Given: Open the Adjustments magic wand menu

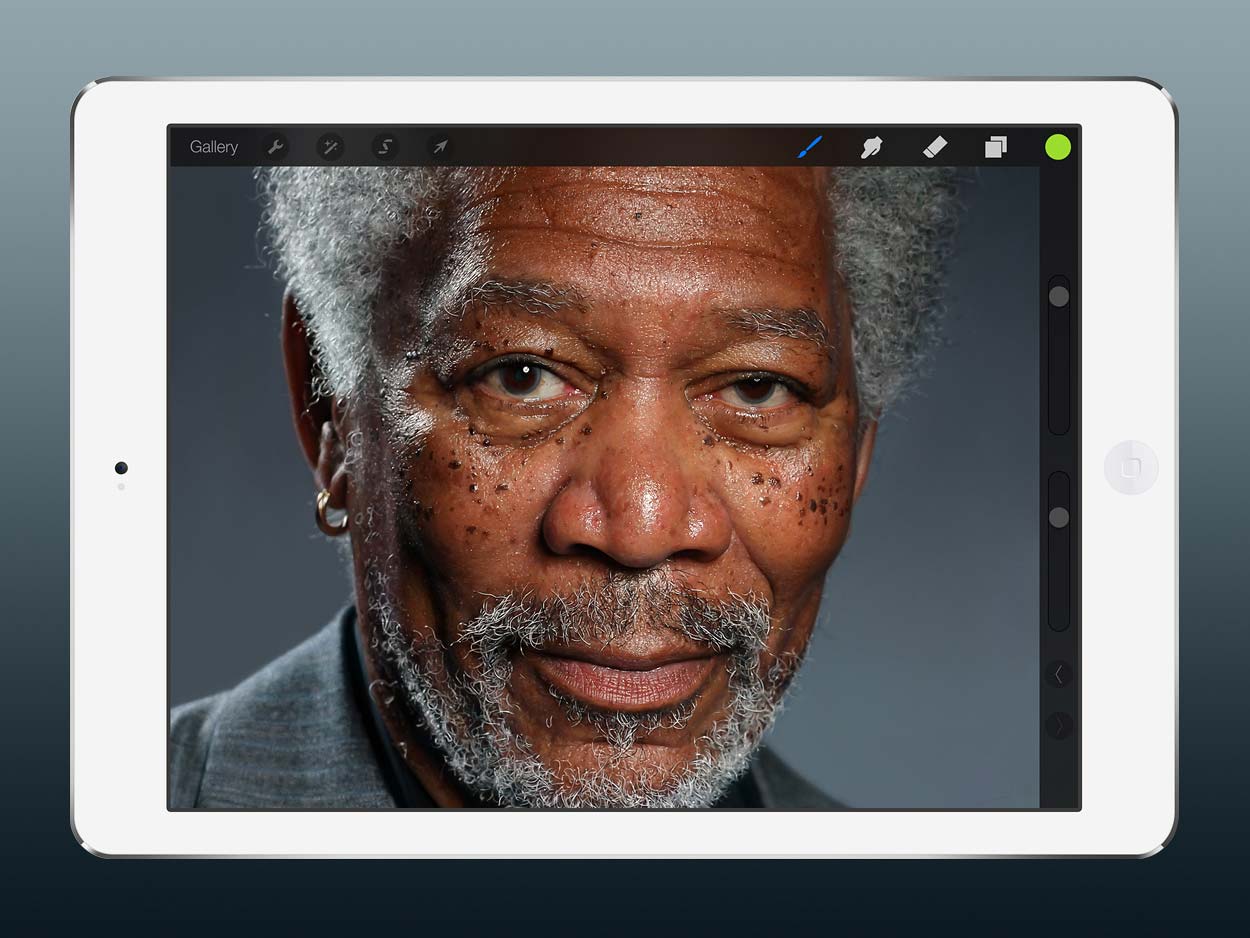Looking at the screenshot, I should point(330,147).
